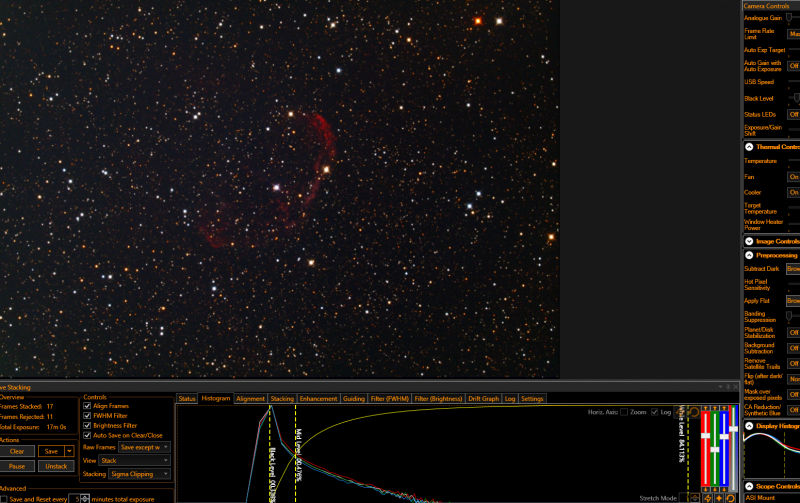800x503 pixels.
Task: Click the Clear button
Action: pyautogui.click(x=17, y=451)
